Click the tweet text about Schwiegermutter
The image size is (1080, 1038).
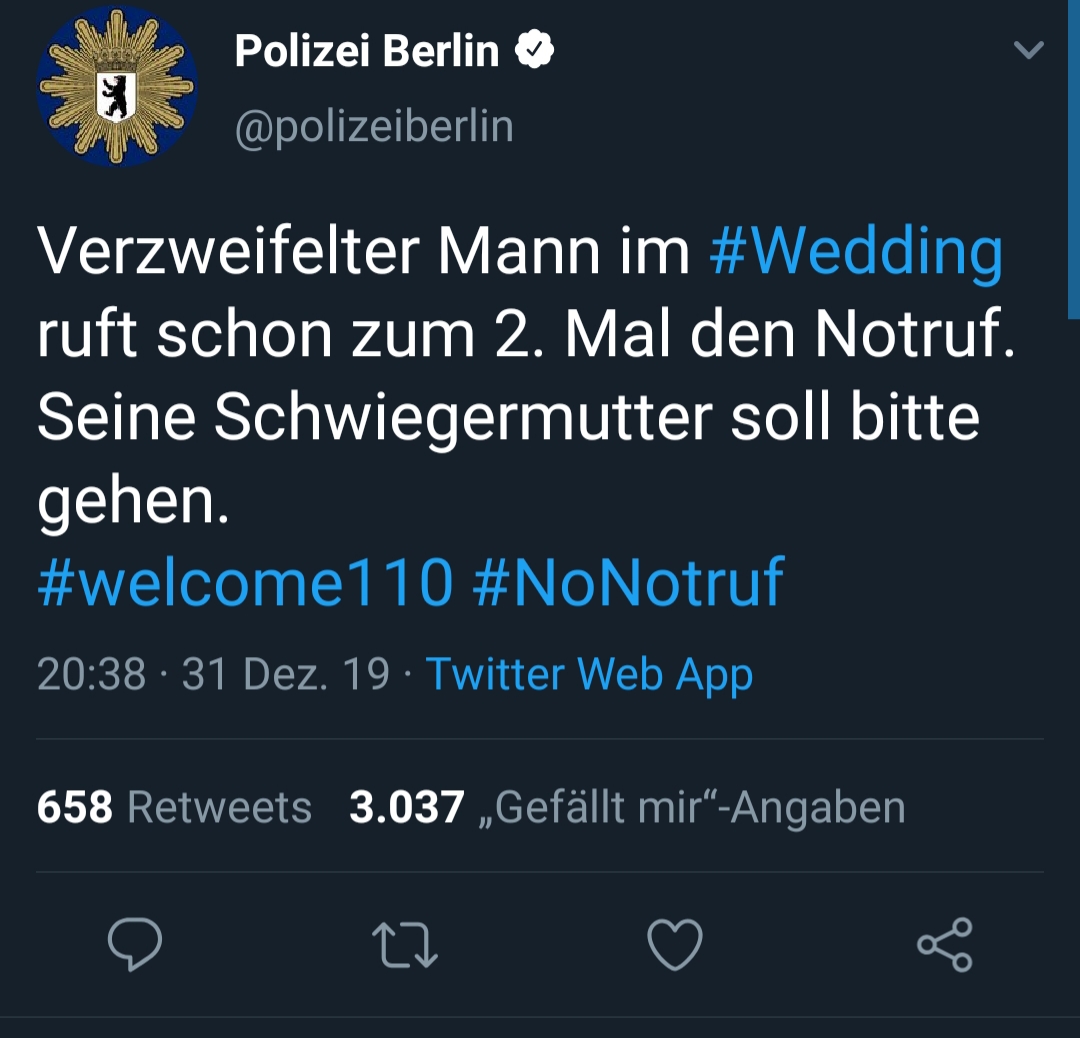click(x=507, y=418)
